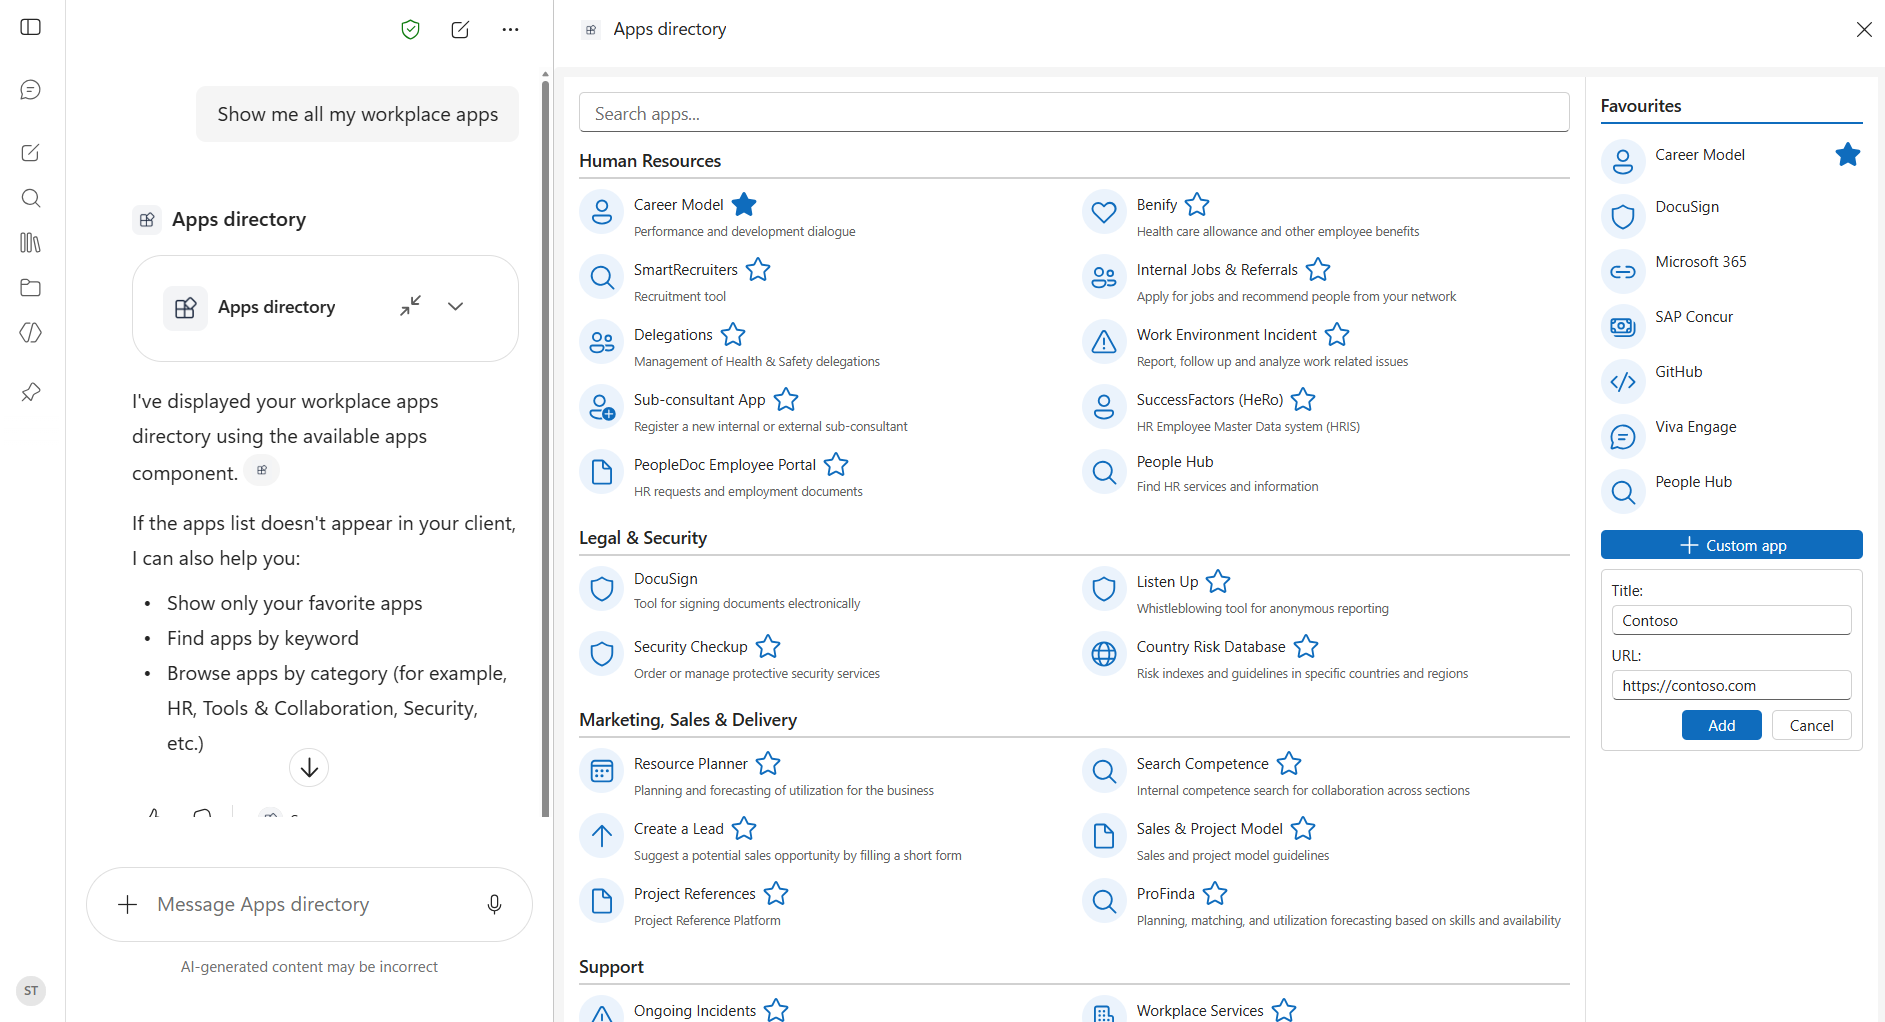
Task: Remove Career Model star in Favourites panel
Action: point(1848,154)
